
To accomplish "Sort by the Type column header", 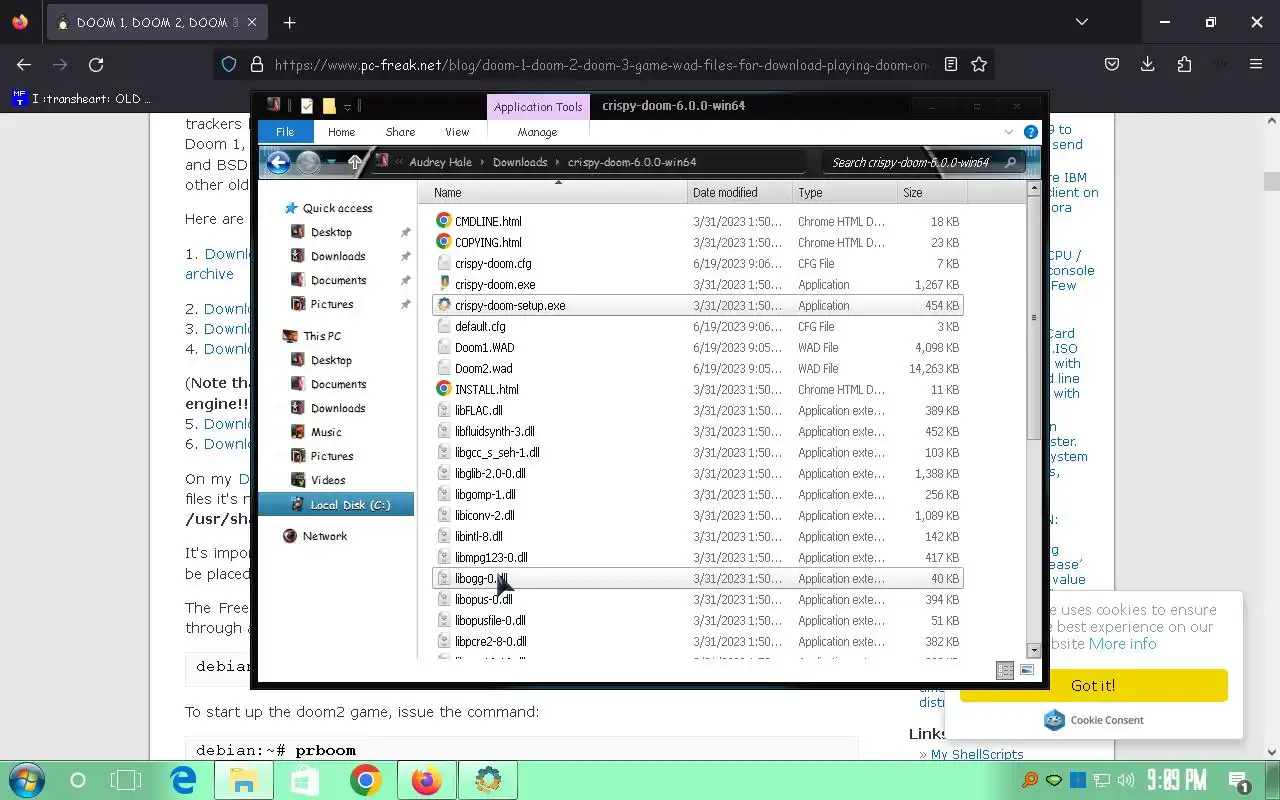I will click(x=845, y=193).
